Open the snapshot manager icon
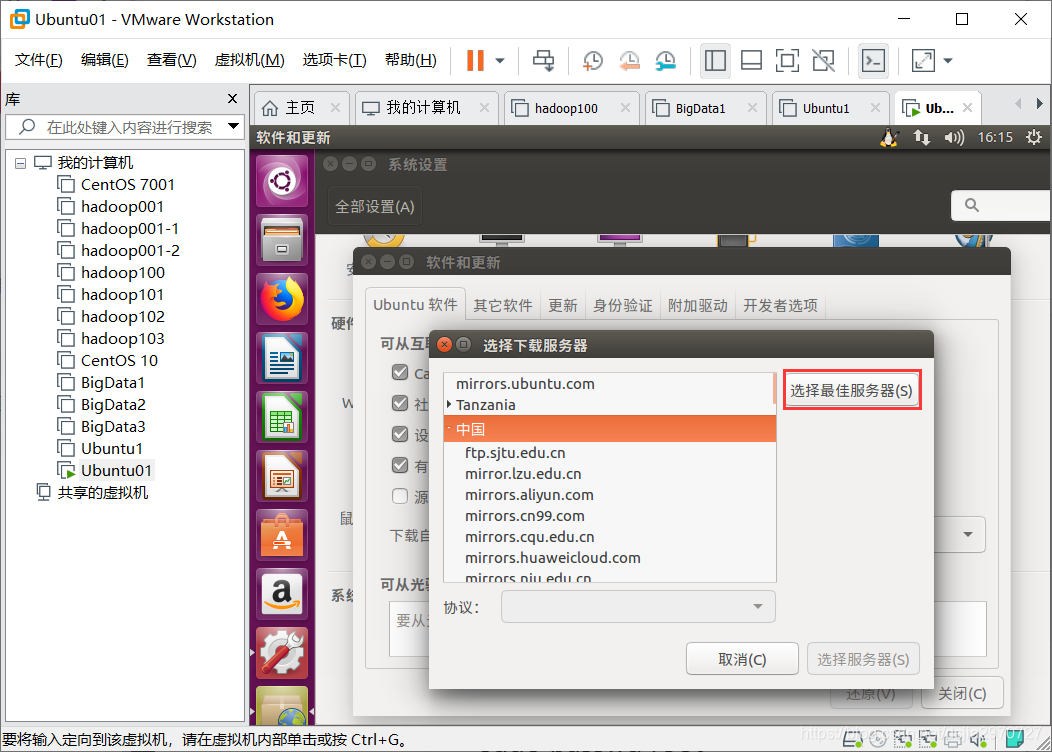 [666, 60]
